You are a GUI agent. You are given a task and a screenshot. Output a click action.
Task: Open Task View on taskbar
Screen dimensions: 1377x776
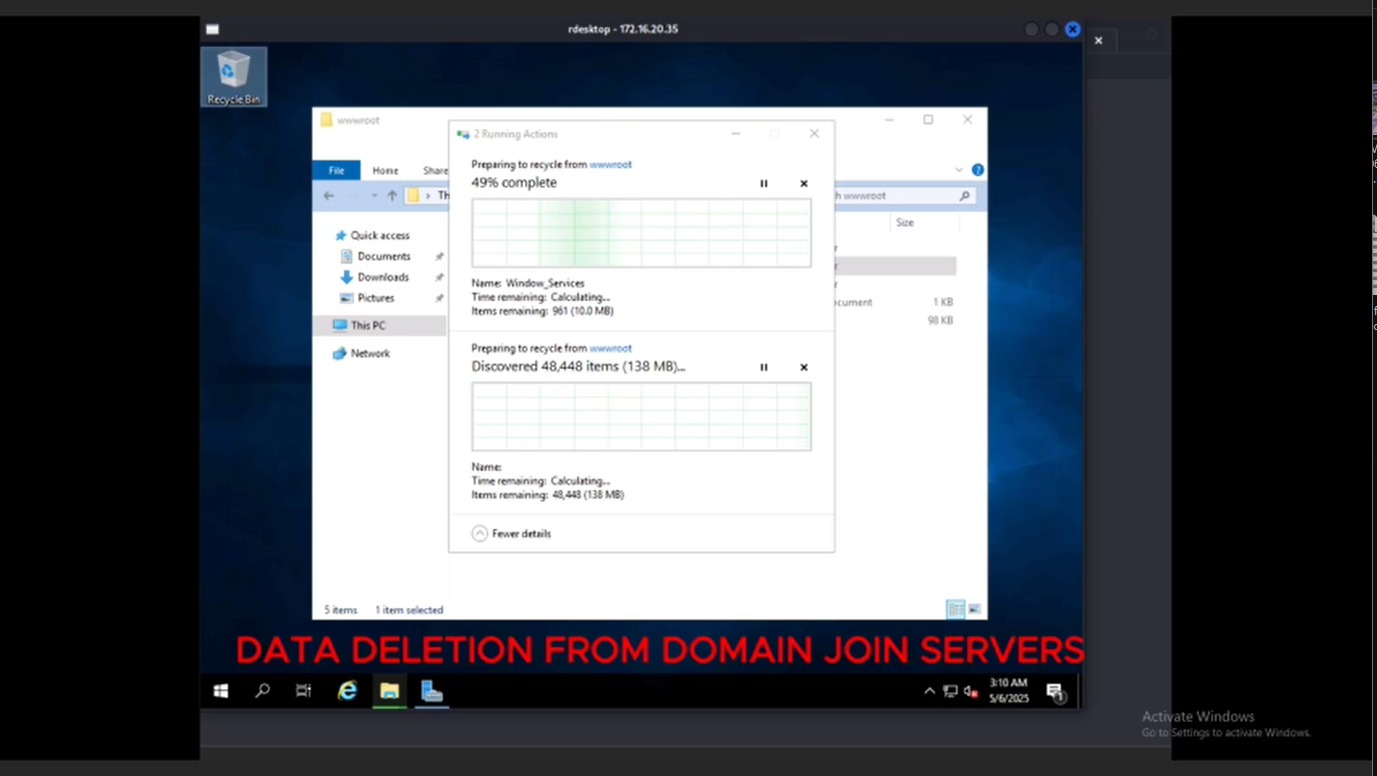(x=303, y=691)
